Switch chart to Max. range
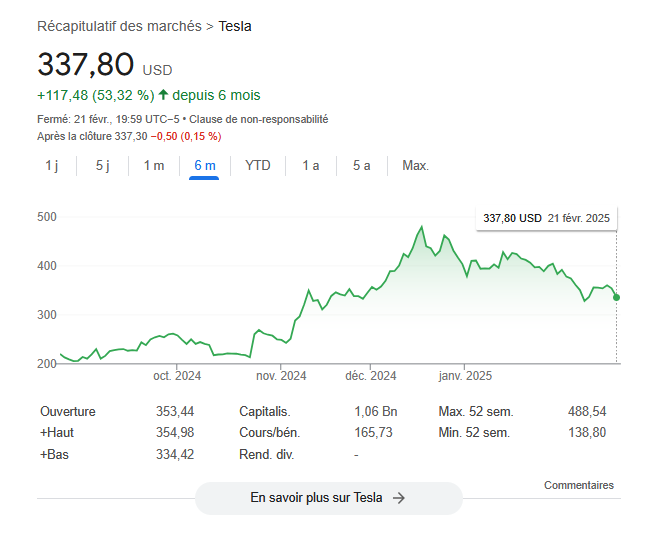The width and height of the screenshot is (649, 538). pos(416,166)
